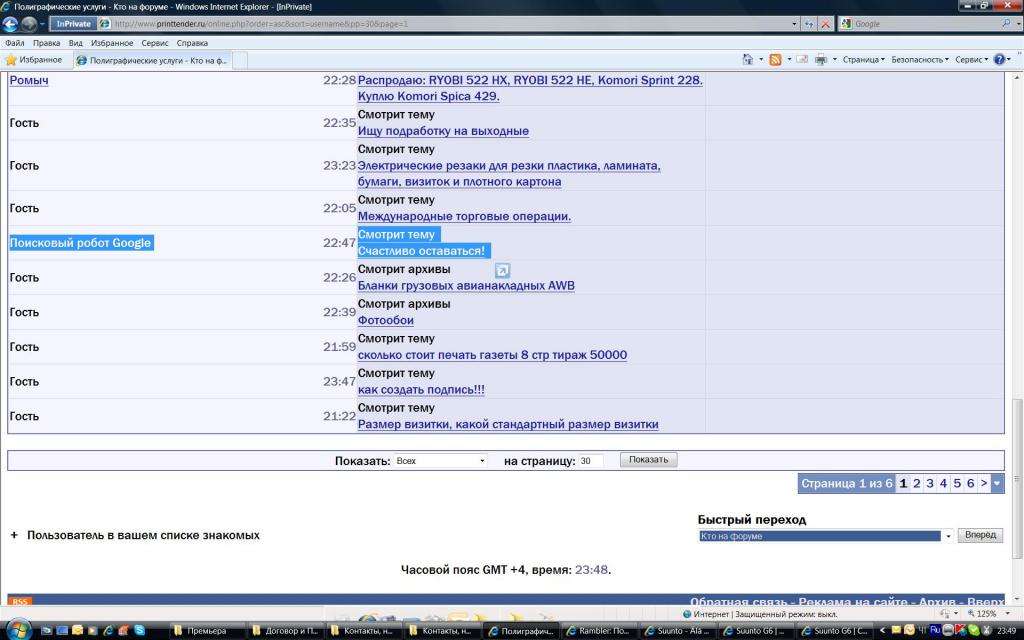Expand the 'Кто на форуме' quick jump dropdown
This screenshot has height=640, width=1024.
[x=825, y=536]
